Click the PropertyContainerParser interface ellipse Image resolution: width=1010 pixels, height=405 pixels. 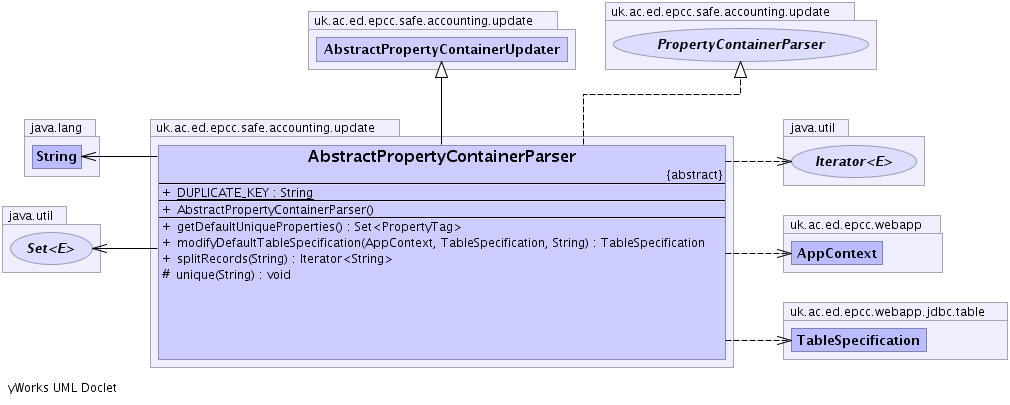point(740,45)
